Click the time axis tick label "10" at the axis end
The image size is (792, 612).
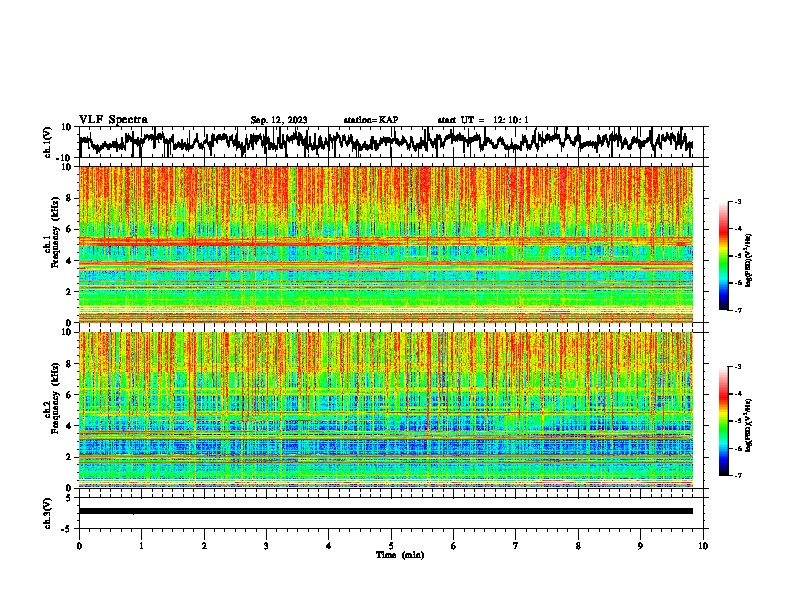[703, 546]
